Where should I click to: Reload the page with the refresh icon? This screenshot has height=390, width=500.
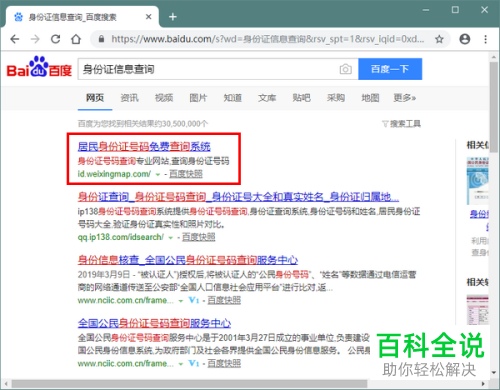point(56,39)
